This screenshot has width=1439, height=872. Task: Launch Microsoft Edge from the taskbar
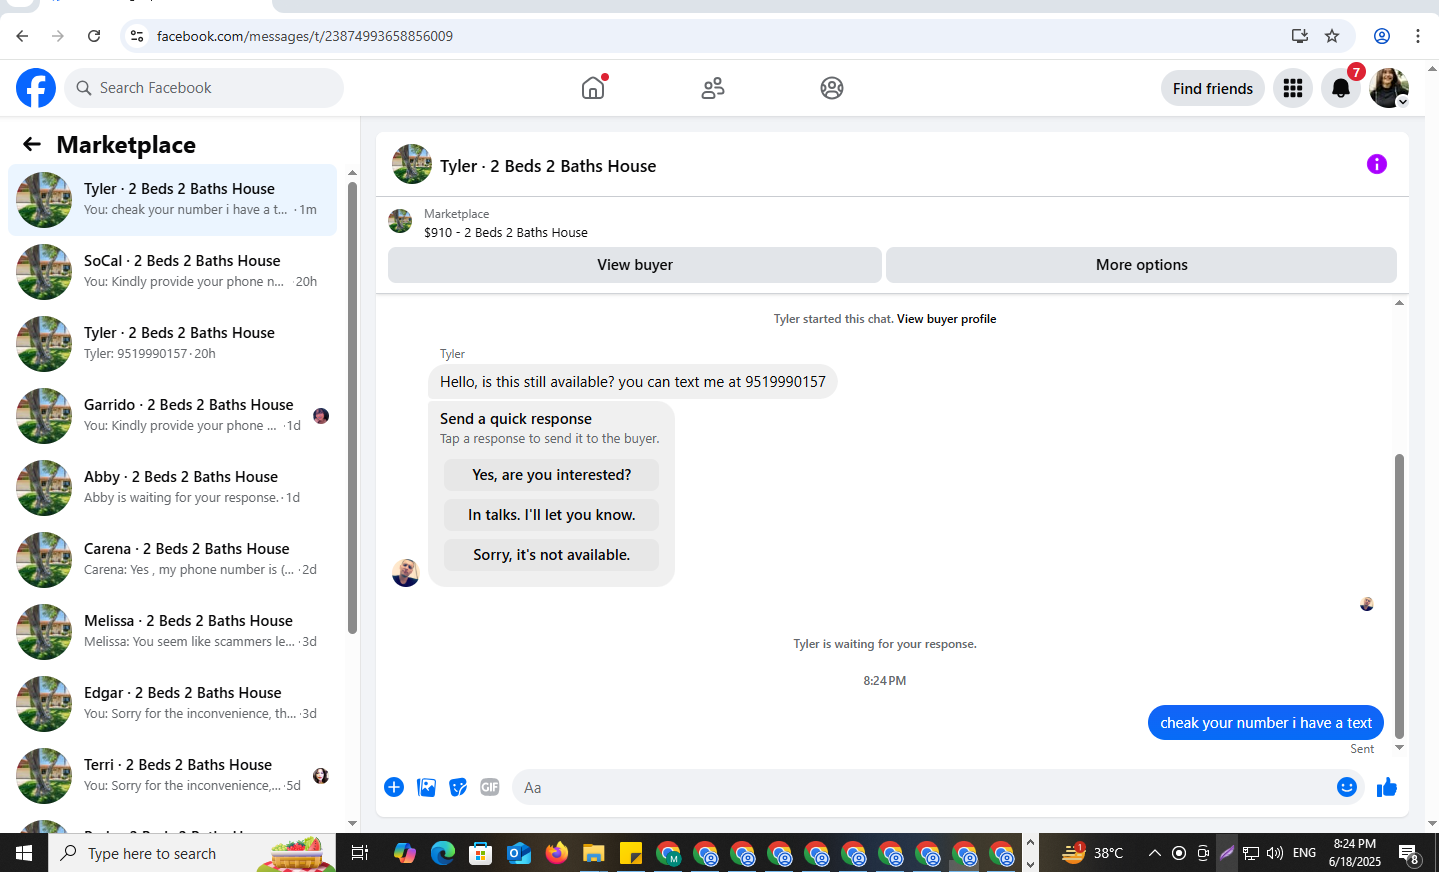(x=443, y=853)
